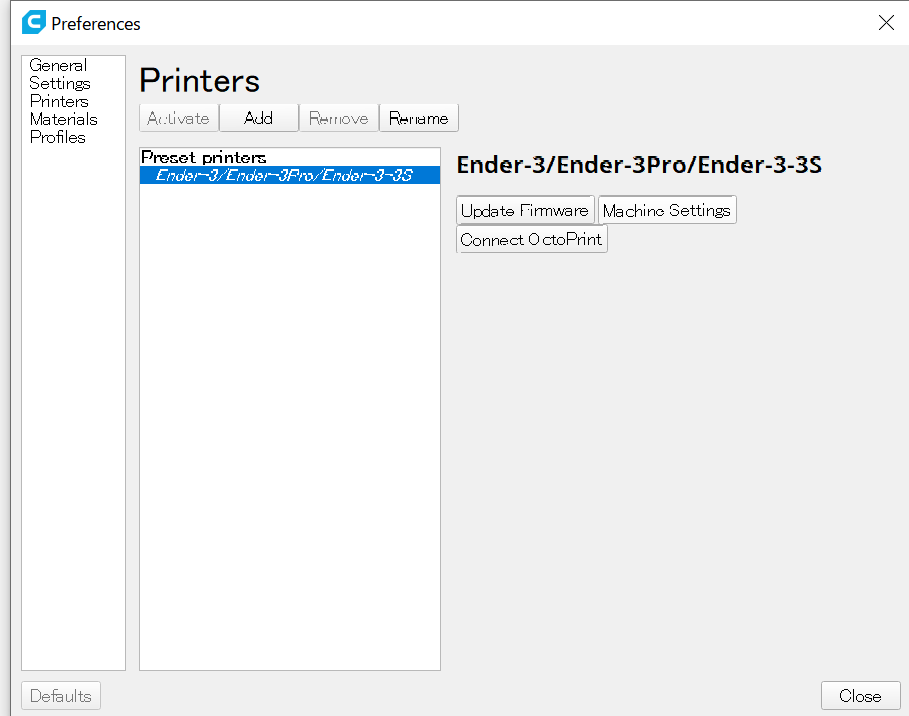Screen dimensions: 909x716
Task: Click the X to close Preferences window
Action: (x=886, y=23)
